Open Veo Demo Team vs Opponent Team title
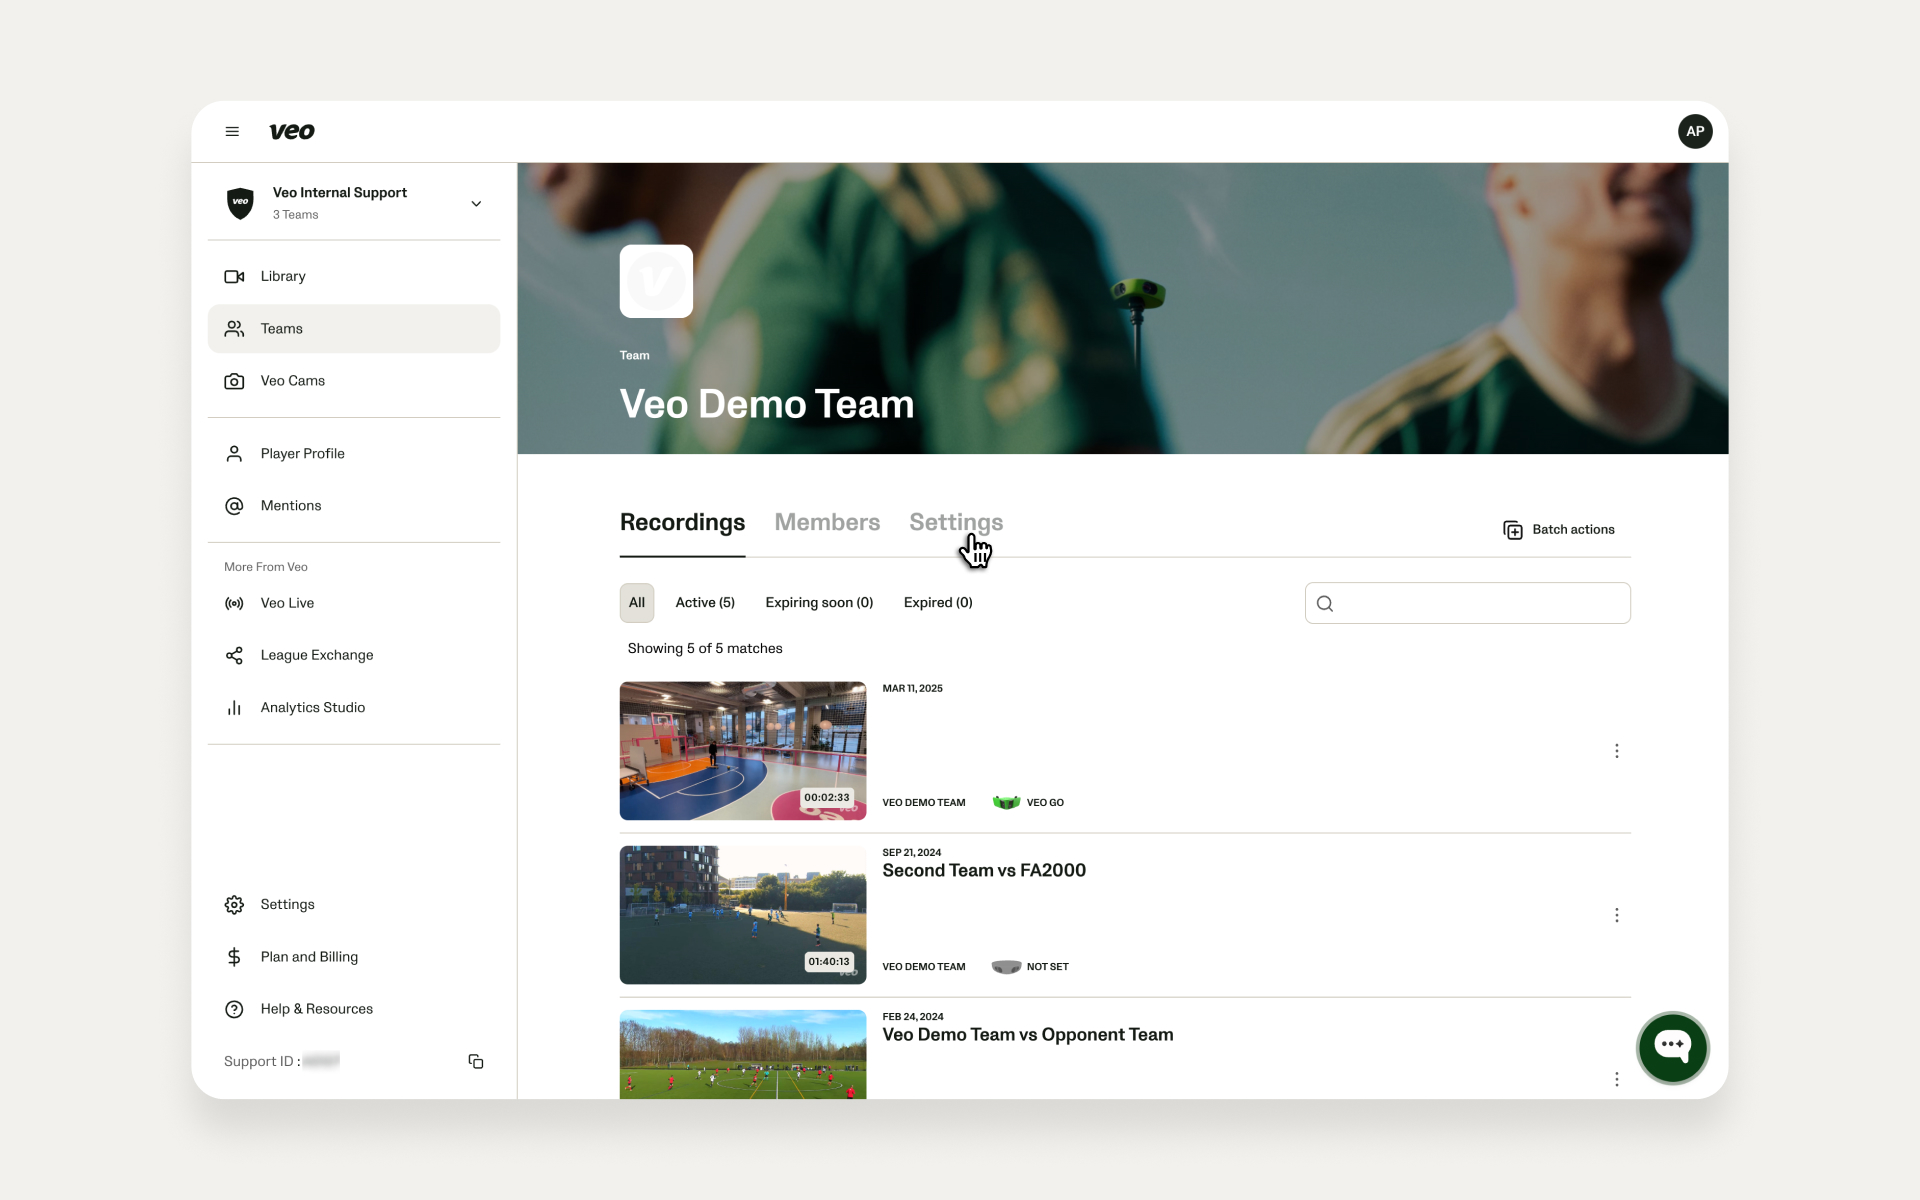This screenshot has height=1200, width=1920. point(1028,1035)
